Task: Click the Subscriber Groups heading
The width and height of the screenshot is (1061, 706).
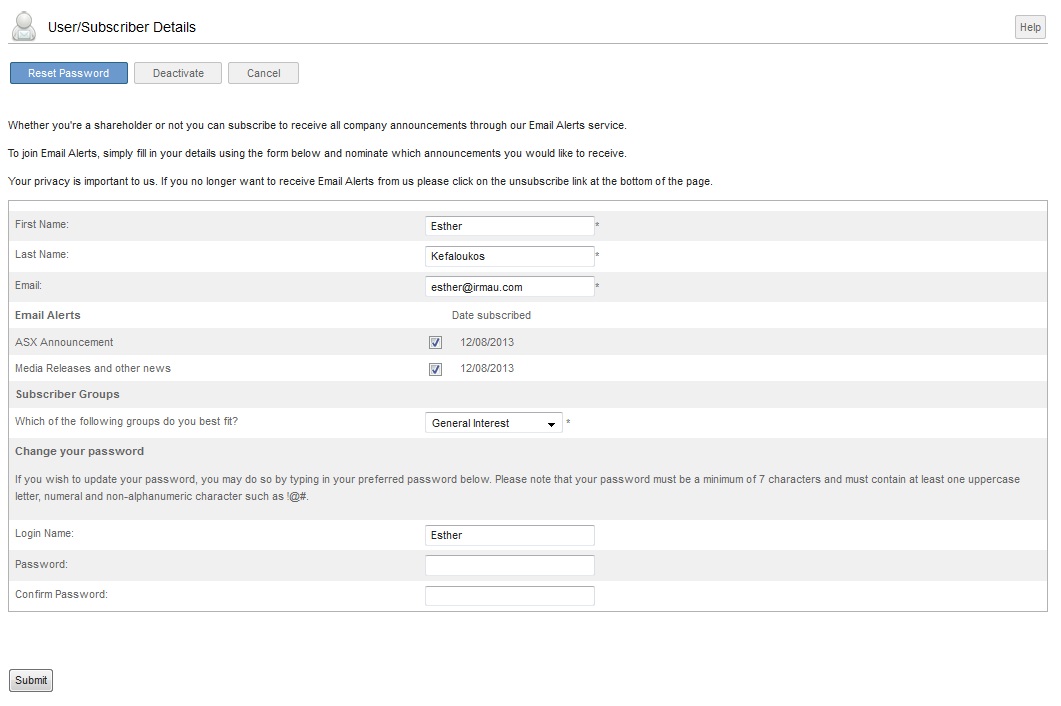Action: [67, 394]
